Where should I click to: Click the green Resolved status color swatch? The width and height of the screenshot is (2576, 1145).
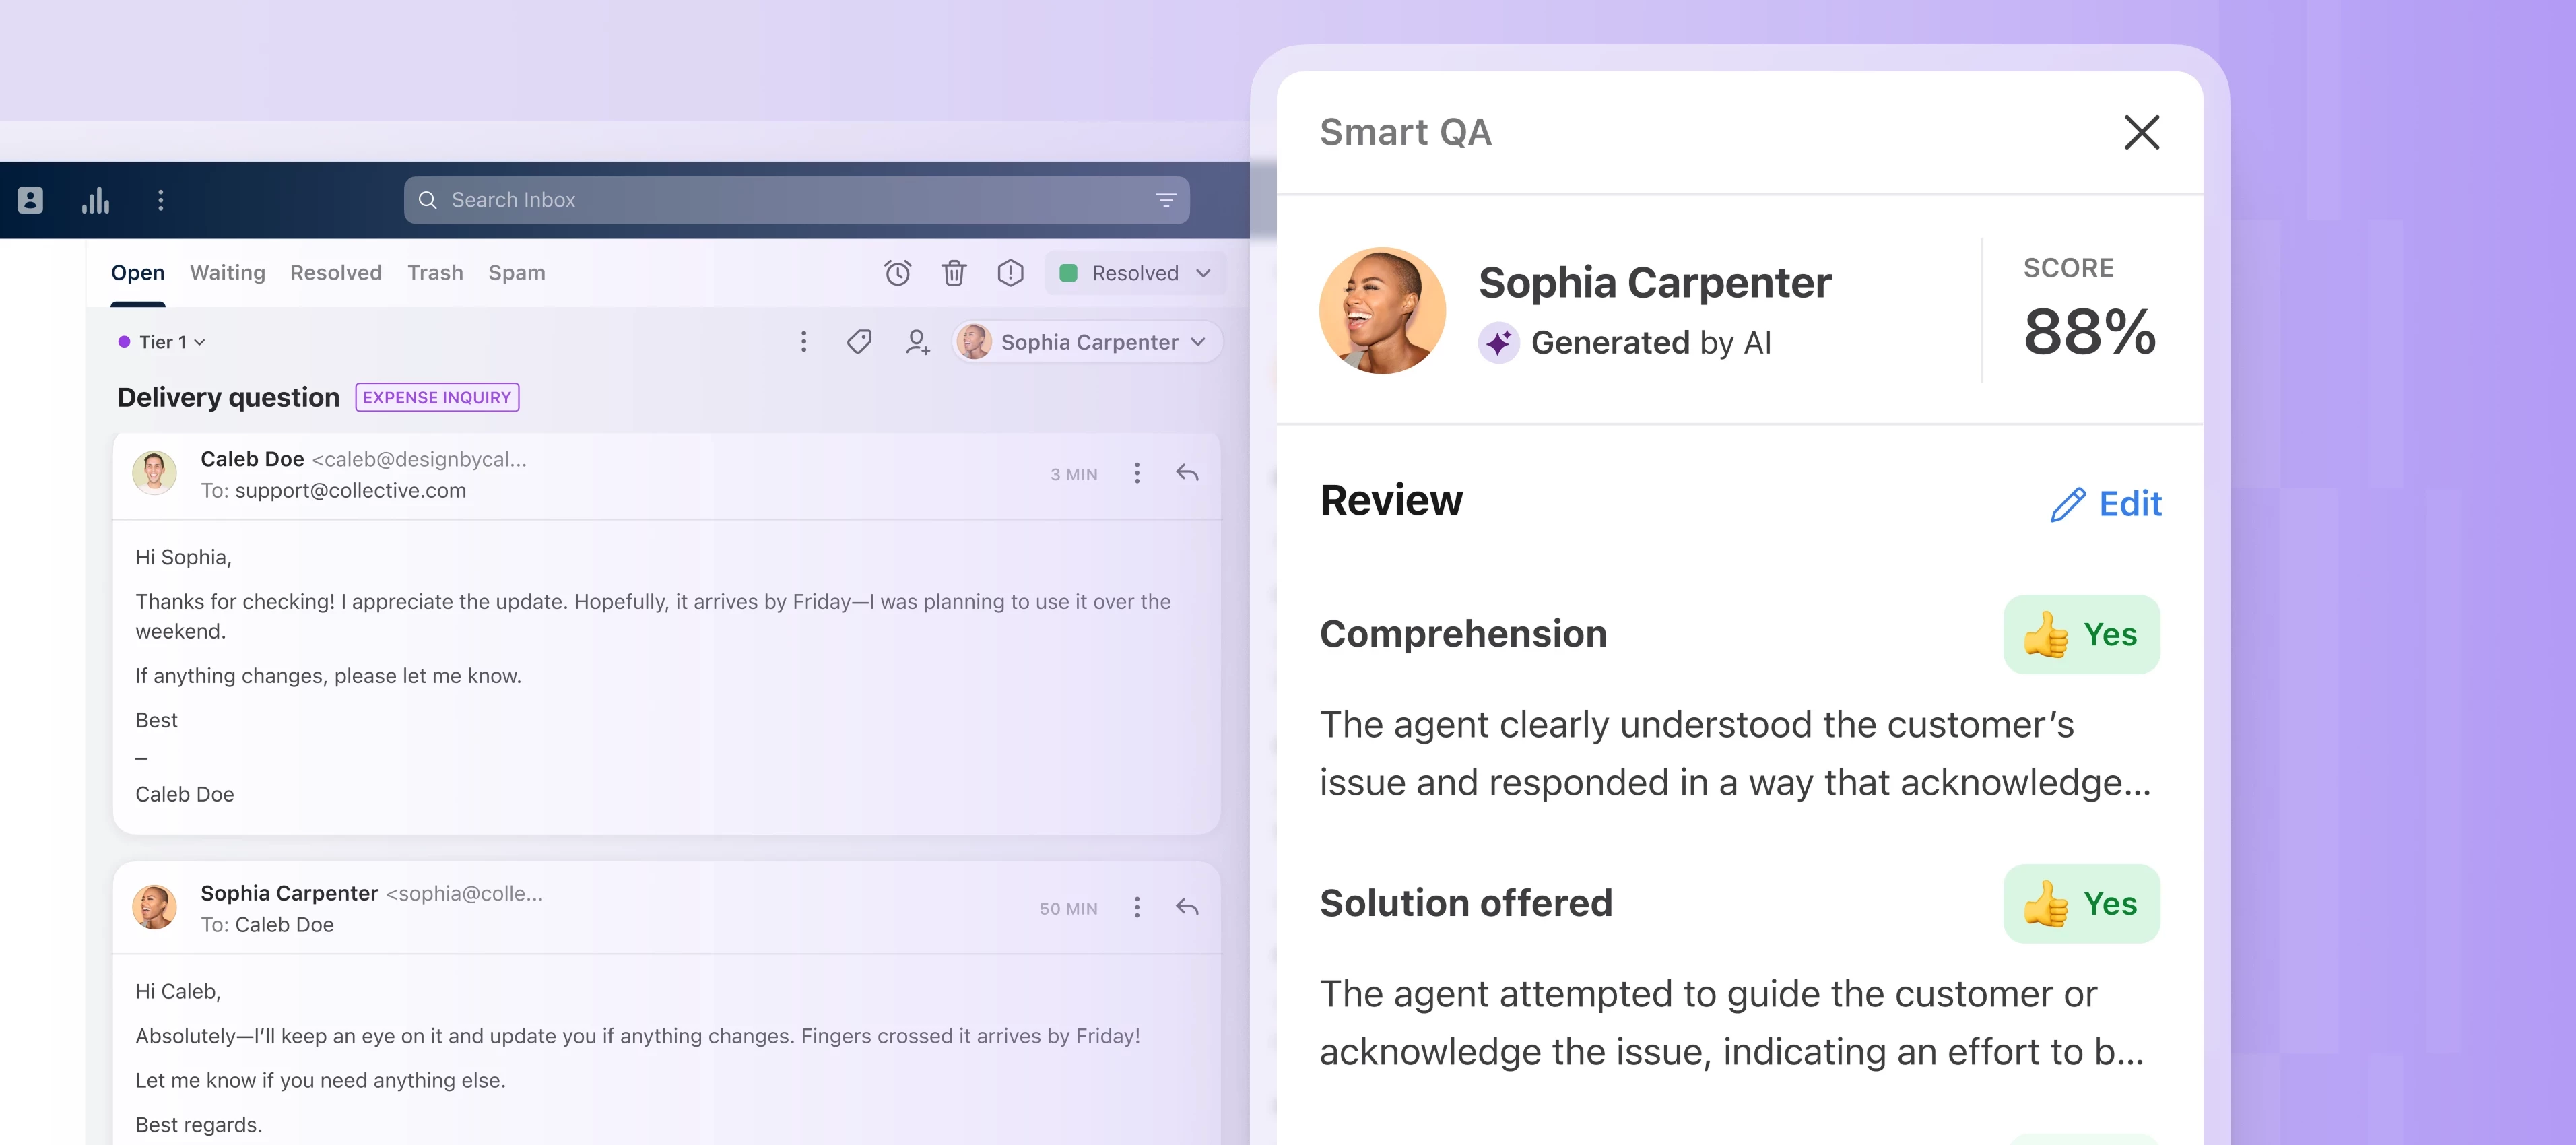(x=1069, y=272)
